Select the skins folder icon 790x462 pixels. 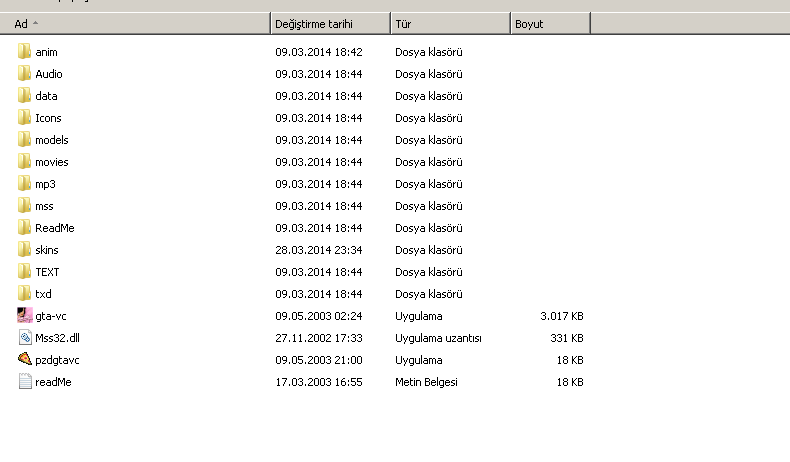coord(24,249)
